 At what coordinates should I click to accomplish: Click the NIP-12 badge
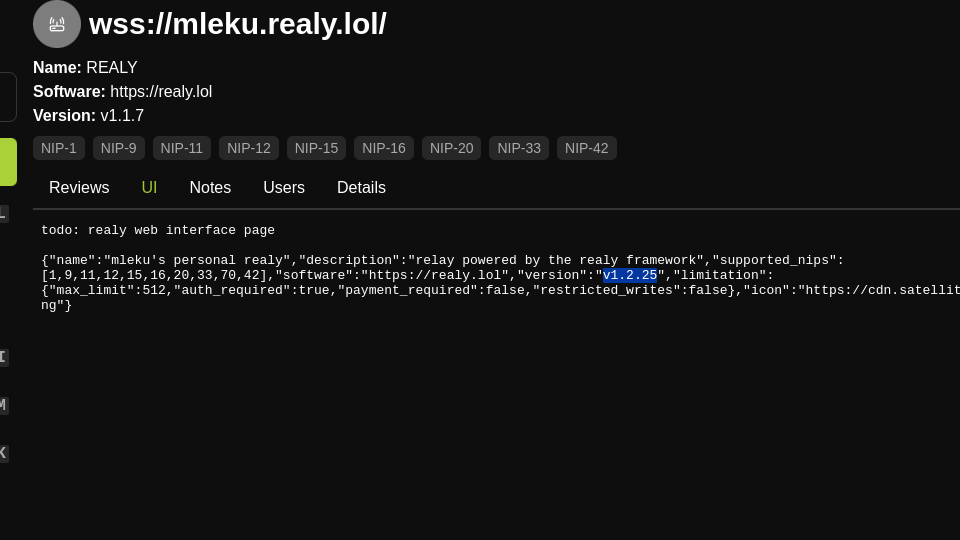[249, 148]
